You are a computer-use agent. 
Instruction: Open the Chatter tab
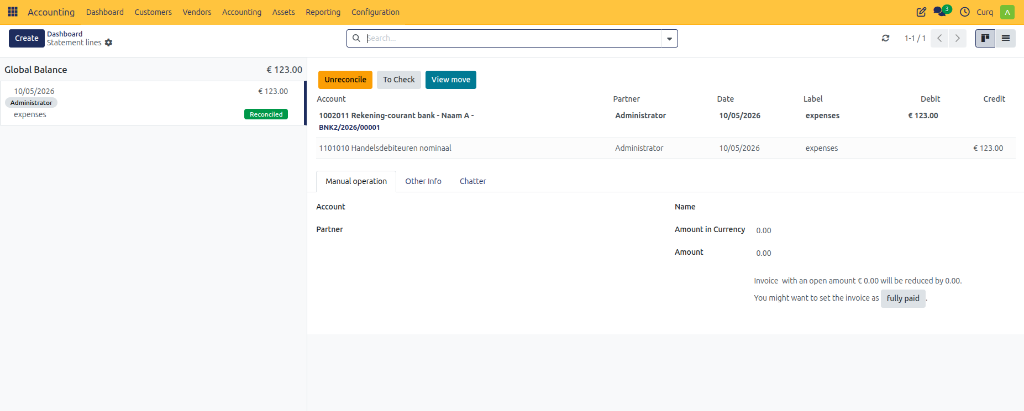[x=472, y=182]
